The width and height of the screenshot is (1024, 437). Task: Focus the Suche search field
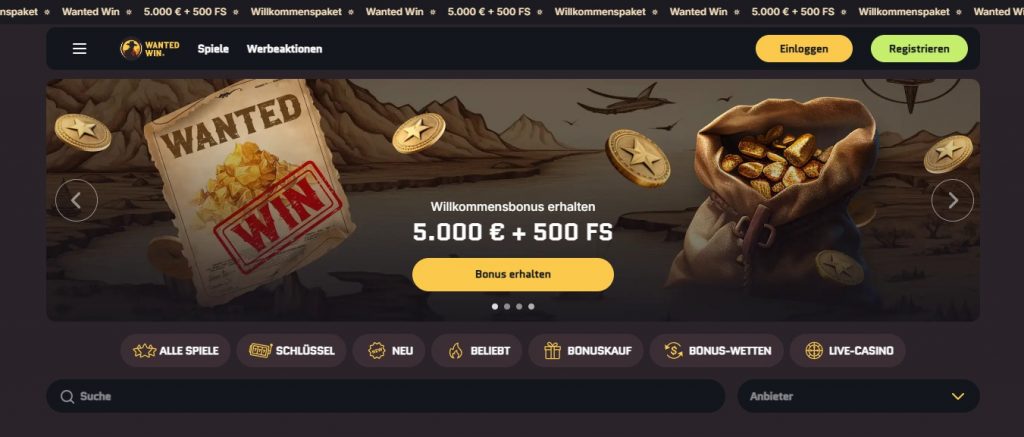[x=385, y=396]
